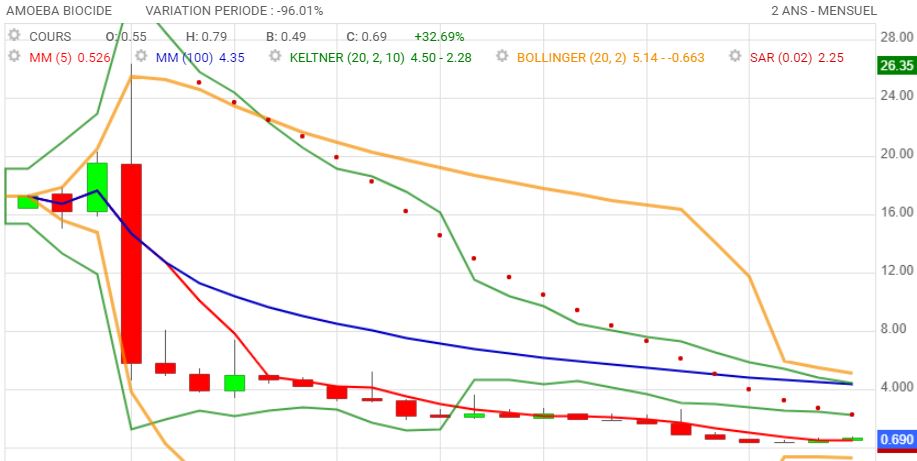Click the 28.00 axis label

pyautogui.click(x=897, y=37)
